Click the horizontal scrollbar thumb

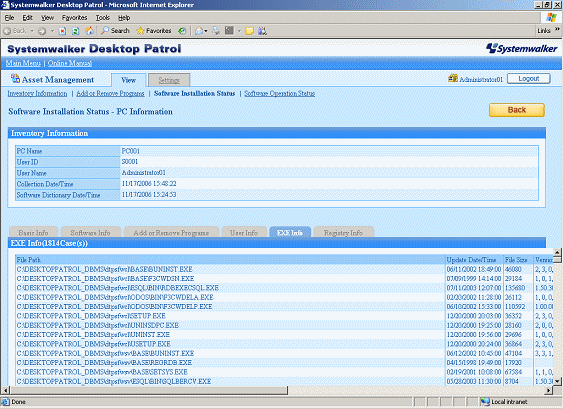(x=149, y=390)
